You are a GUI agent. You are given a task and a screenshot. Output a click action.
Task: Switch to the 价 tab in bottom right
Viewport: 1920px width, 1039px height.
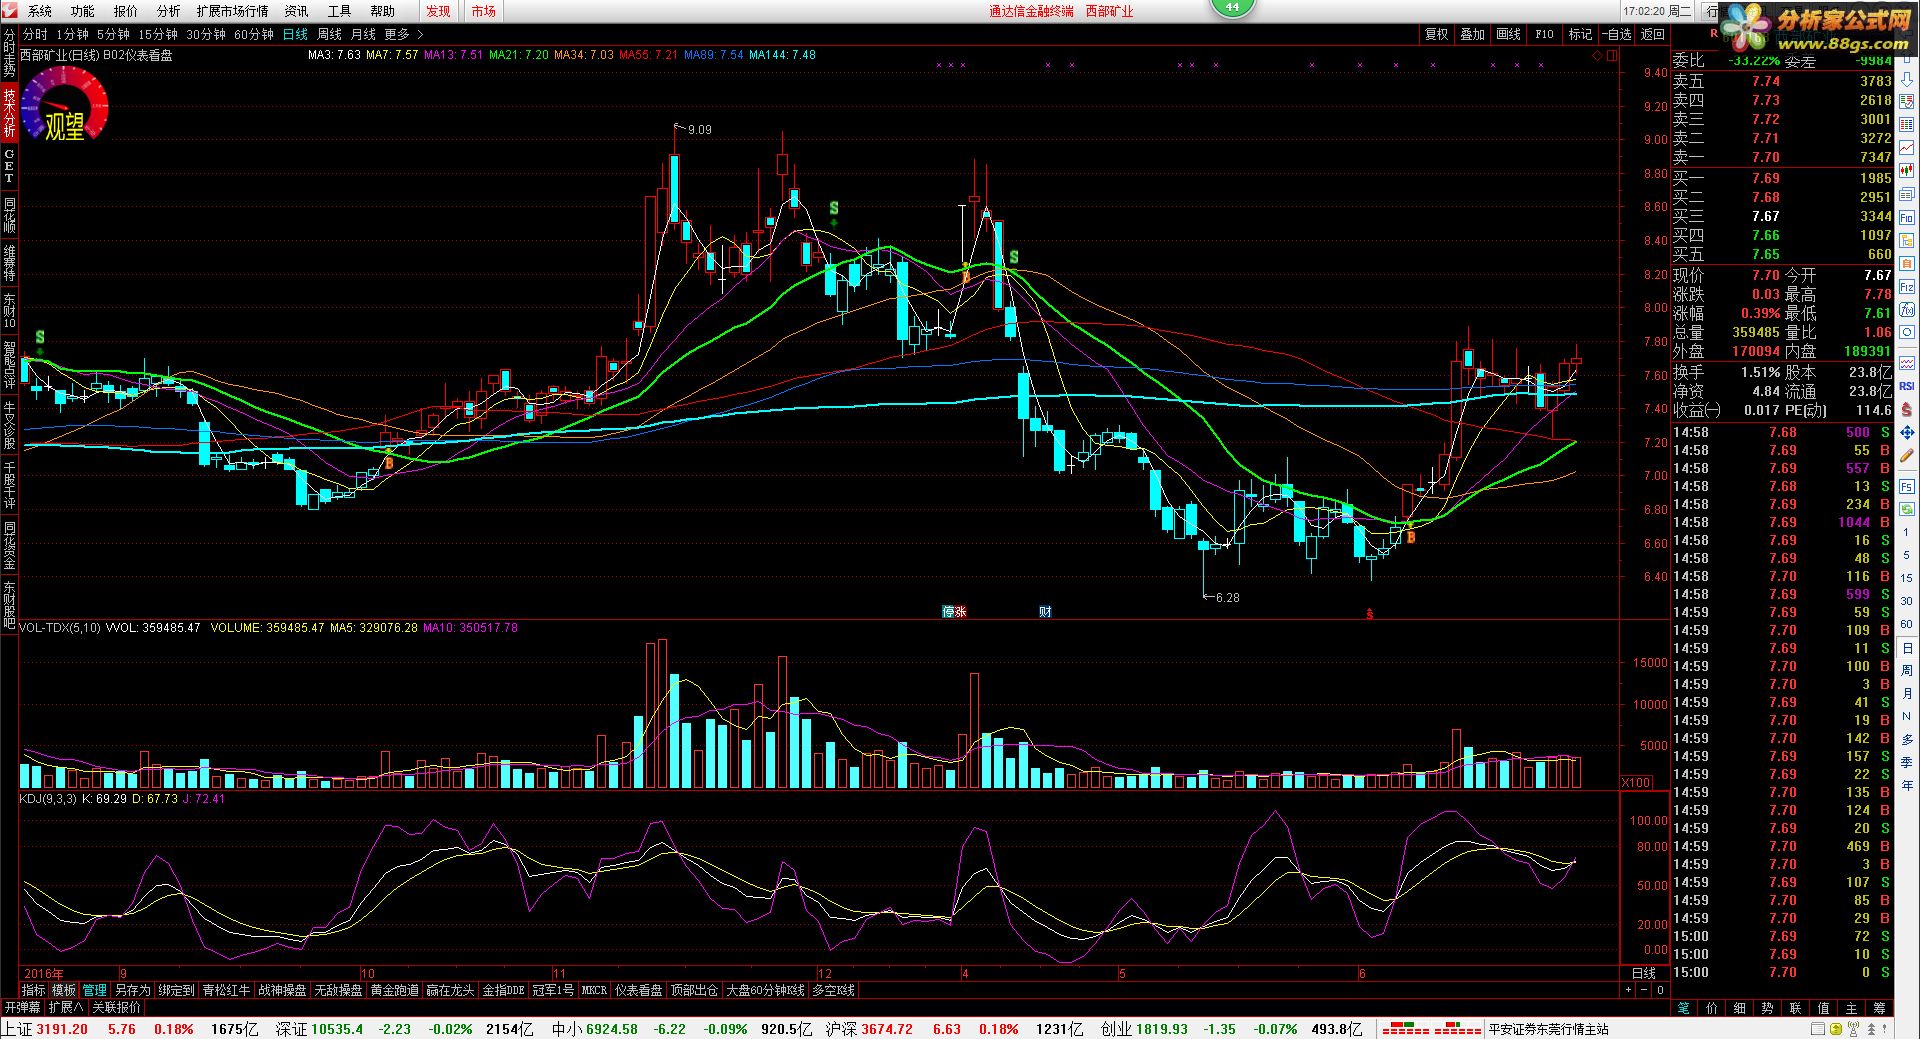(1711, 1007)
